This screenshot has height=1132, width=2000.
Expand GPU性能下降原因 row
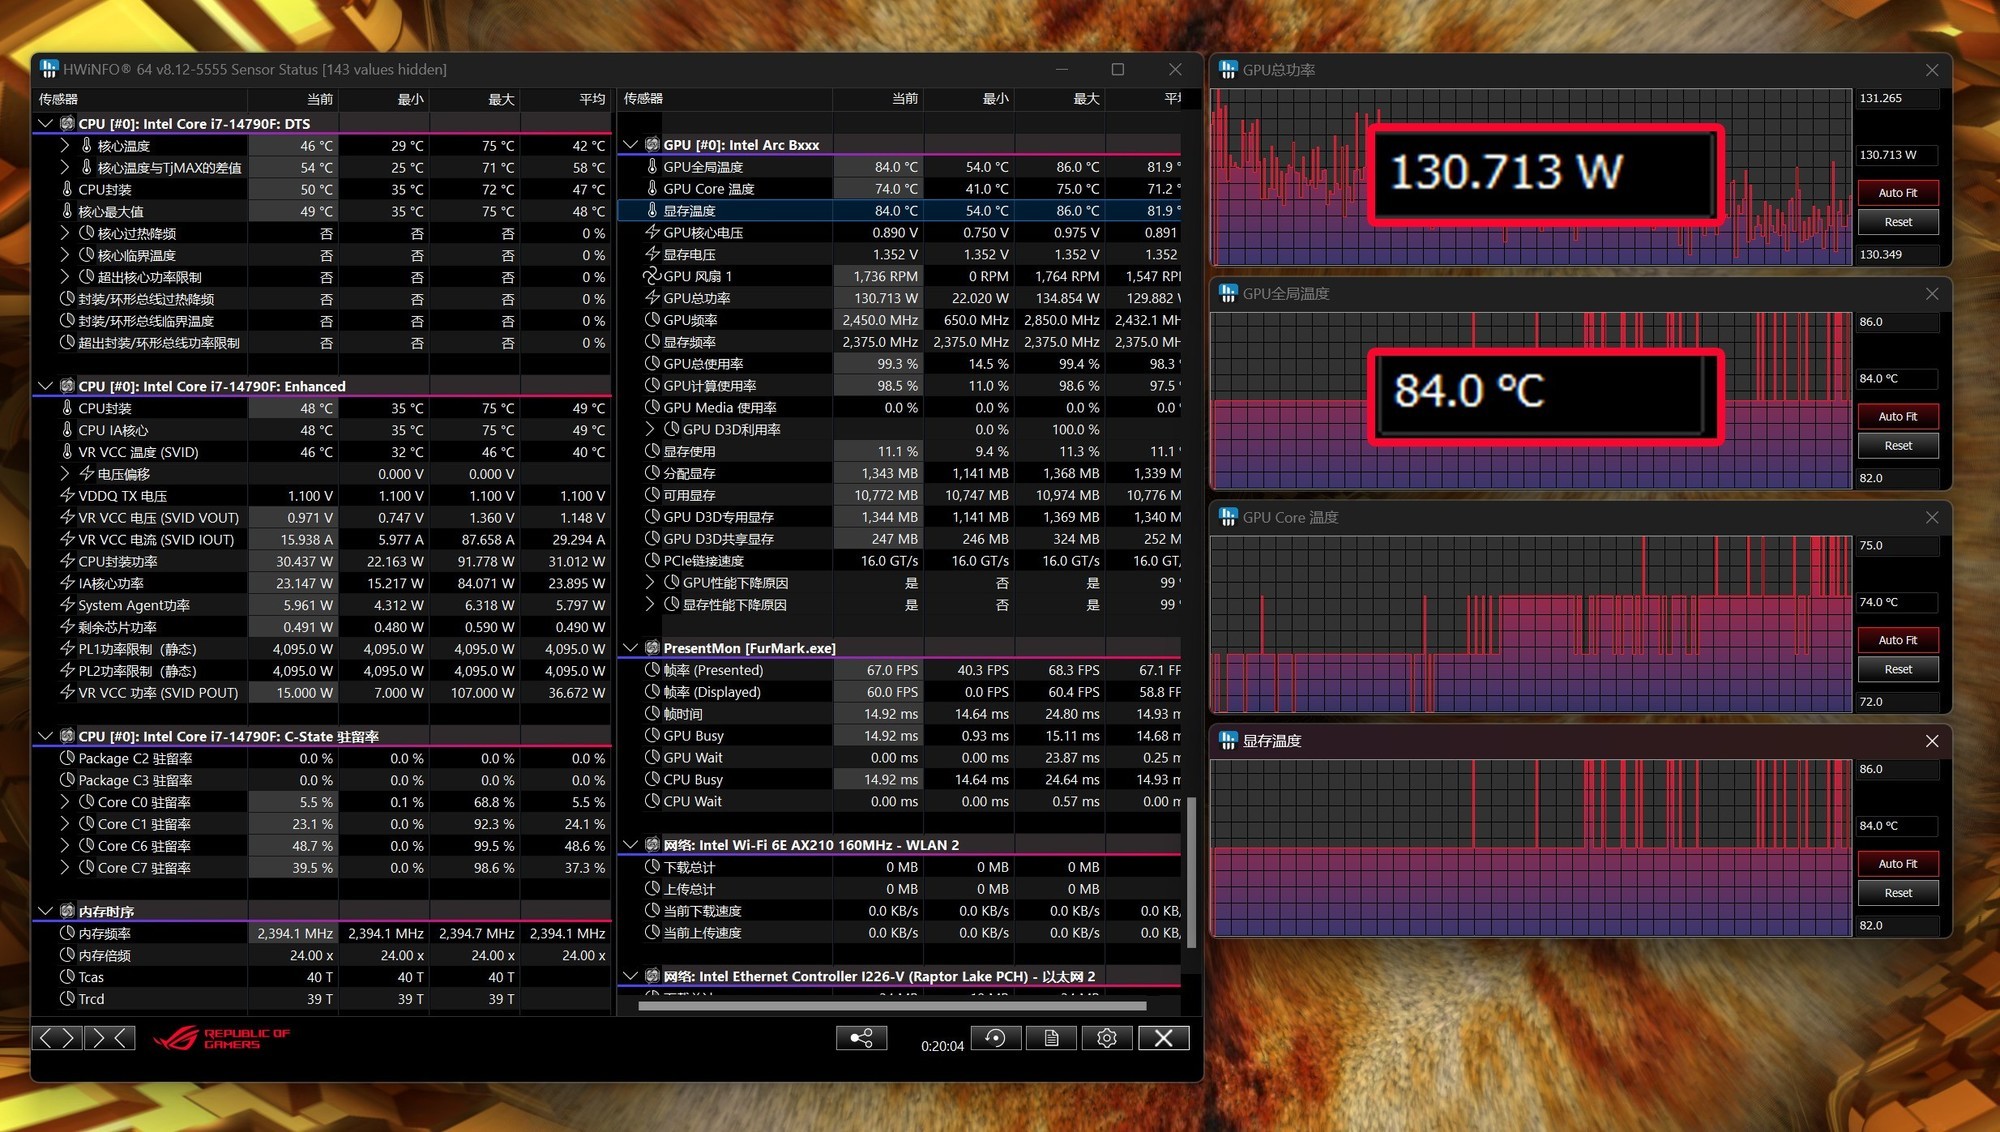(650, 583)
